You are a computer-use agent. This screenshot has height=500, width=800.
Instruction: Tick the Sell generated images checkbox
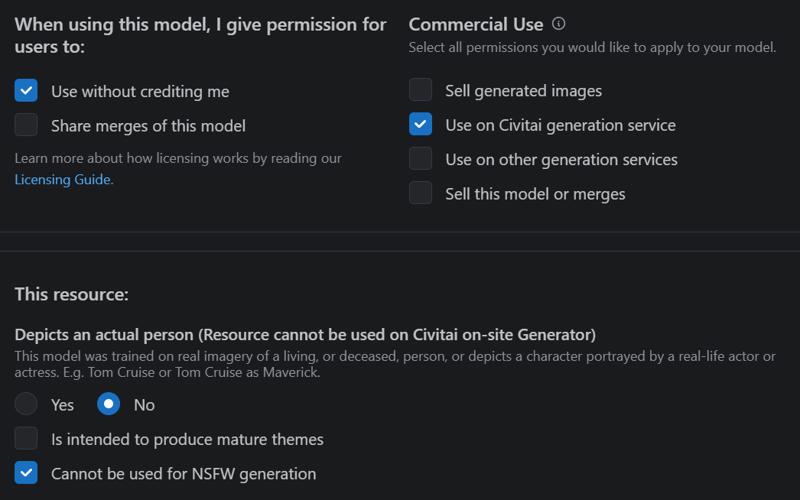tap(420, 90)
